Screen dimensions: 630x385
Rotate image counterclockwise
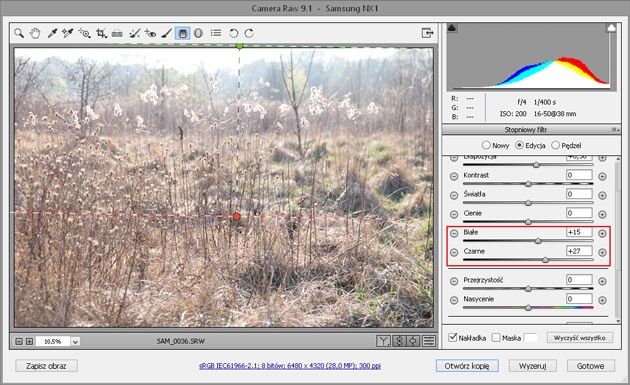point(233,33)
